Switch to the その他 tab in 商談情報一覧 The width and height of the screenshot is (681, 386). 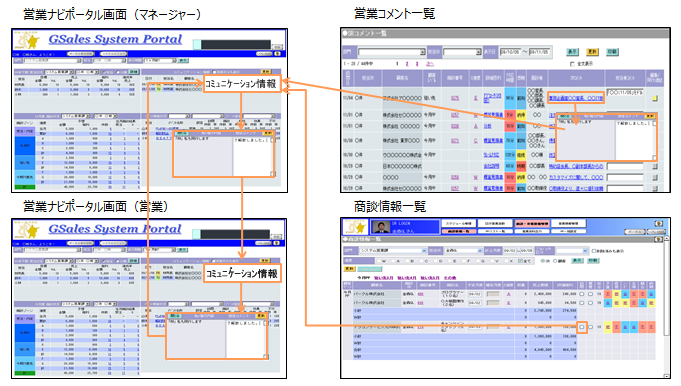[x=450, y=278]
